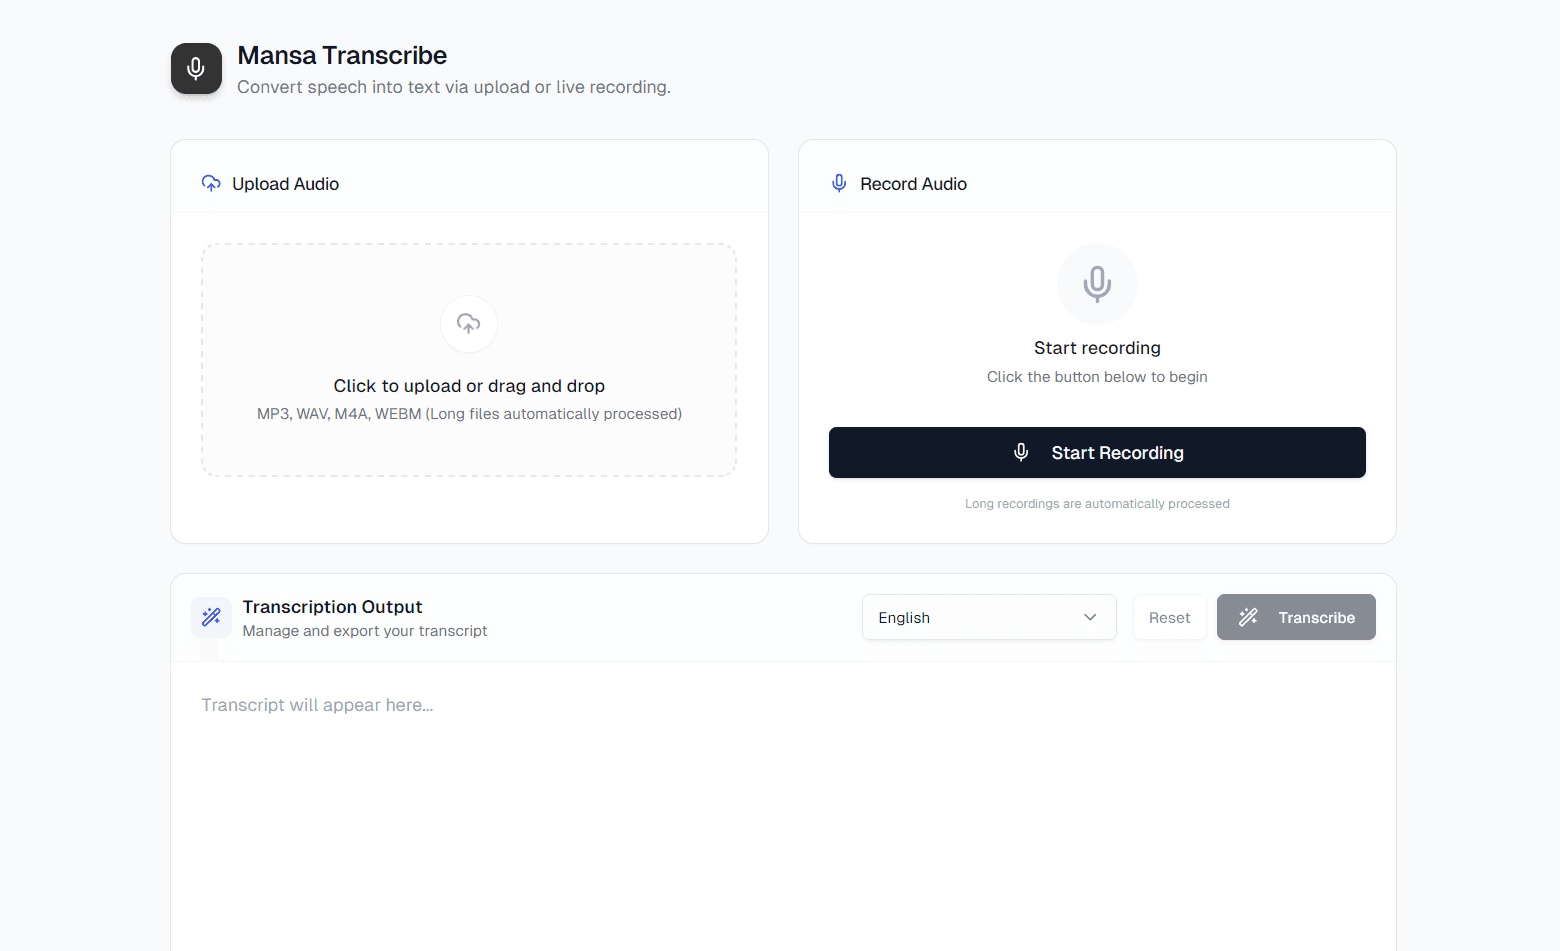
Task: Click the microphone icon inside Start Recording button
Action: [x=1021, y=452]
